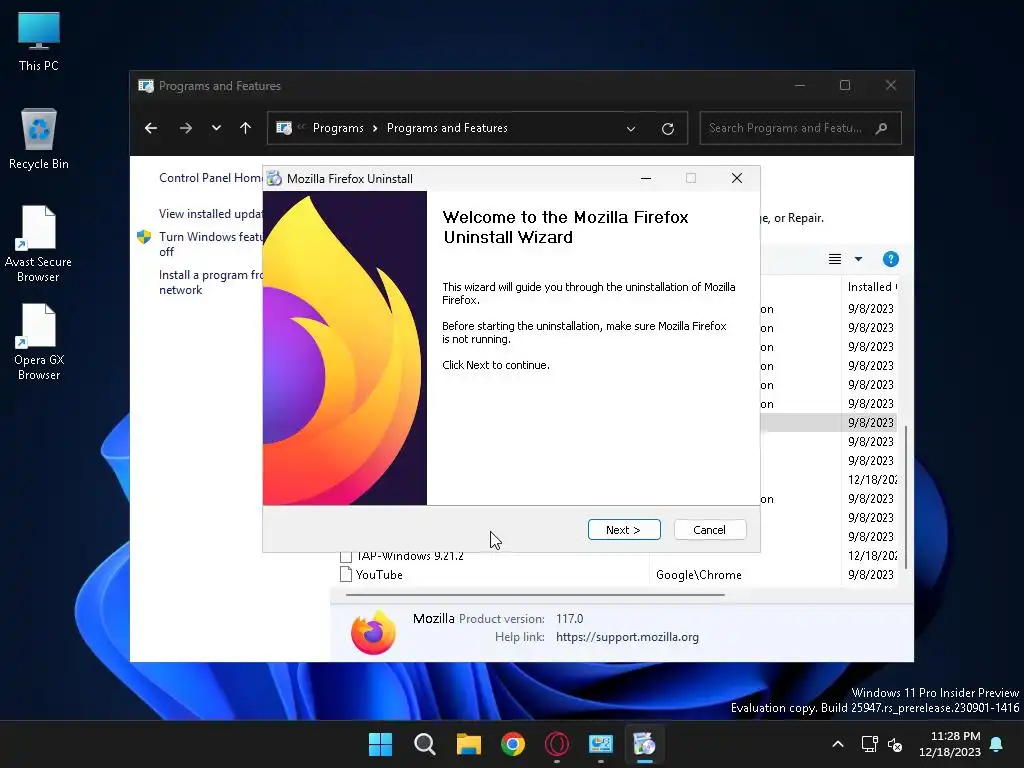Show hidden system tray icons chevron
The height and width of the screenshot is (768, 1024).
click(x=838, y=744)
